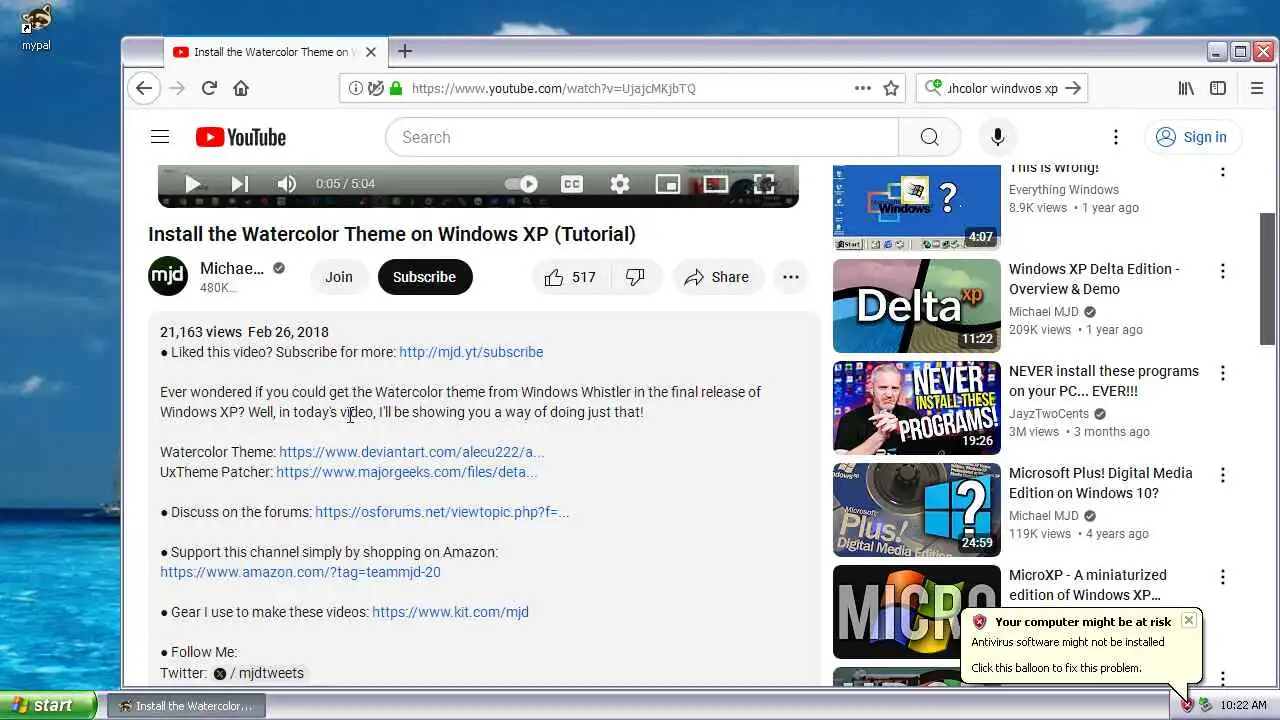The width and height of the screenshot is (1280, 720).
Task: Open MicroXP video thumbnail
Action: point(917,612)
